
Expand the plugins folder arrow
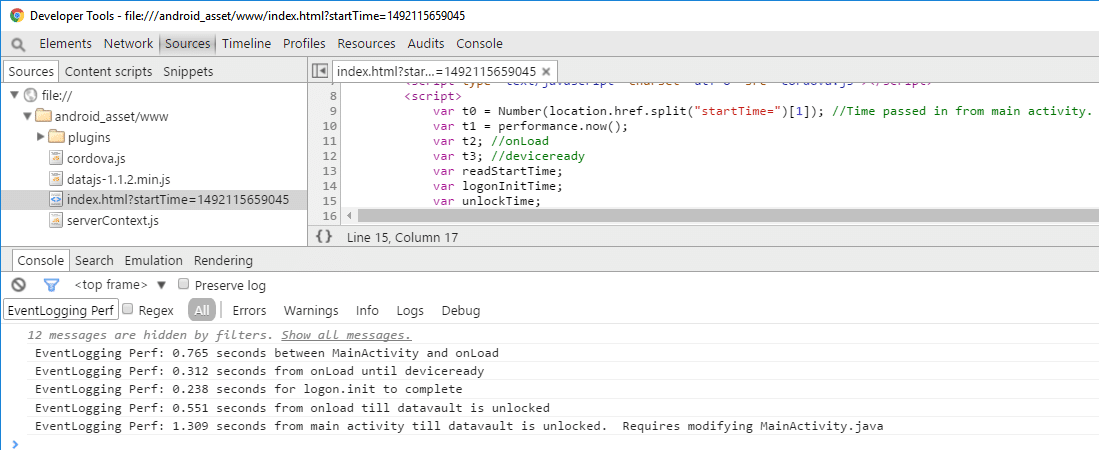41,137
